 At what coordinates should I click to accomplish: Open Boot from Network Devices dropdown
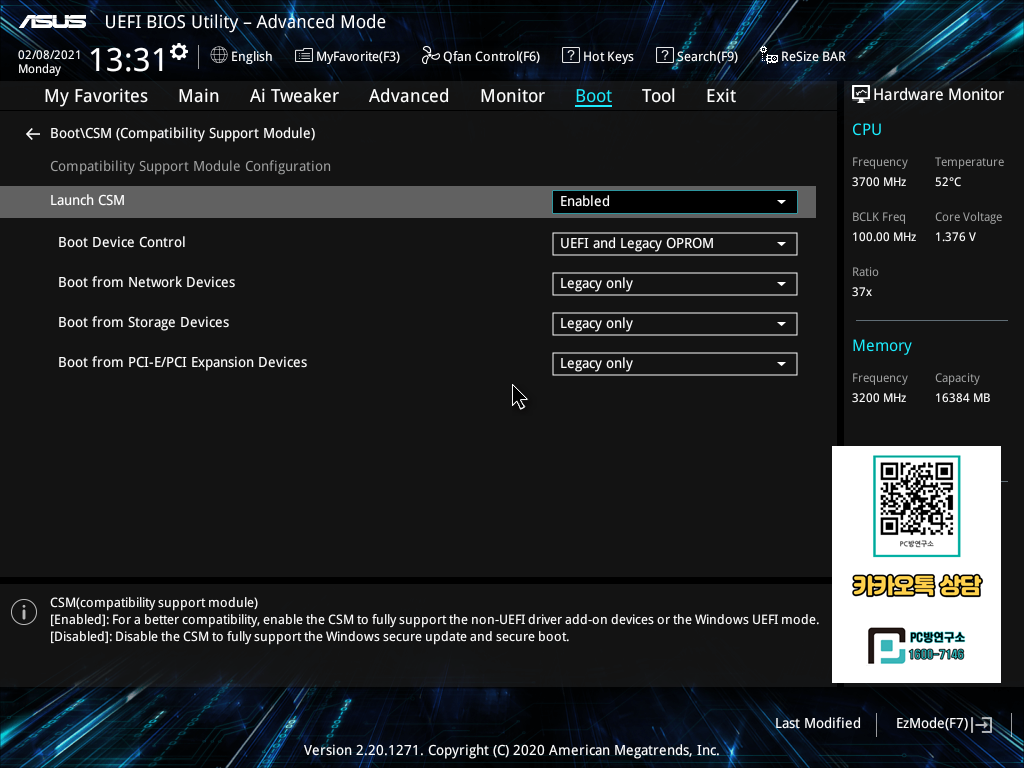click(x=675, y=284)
